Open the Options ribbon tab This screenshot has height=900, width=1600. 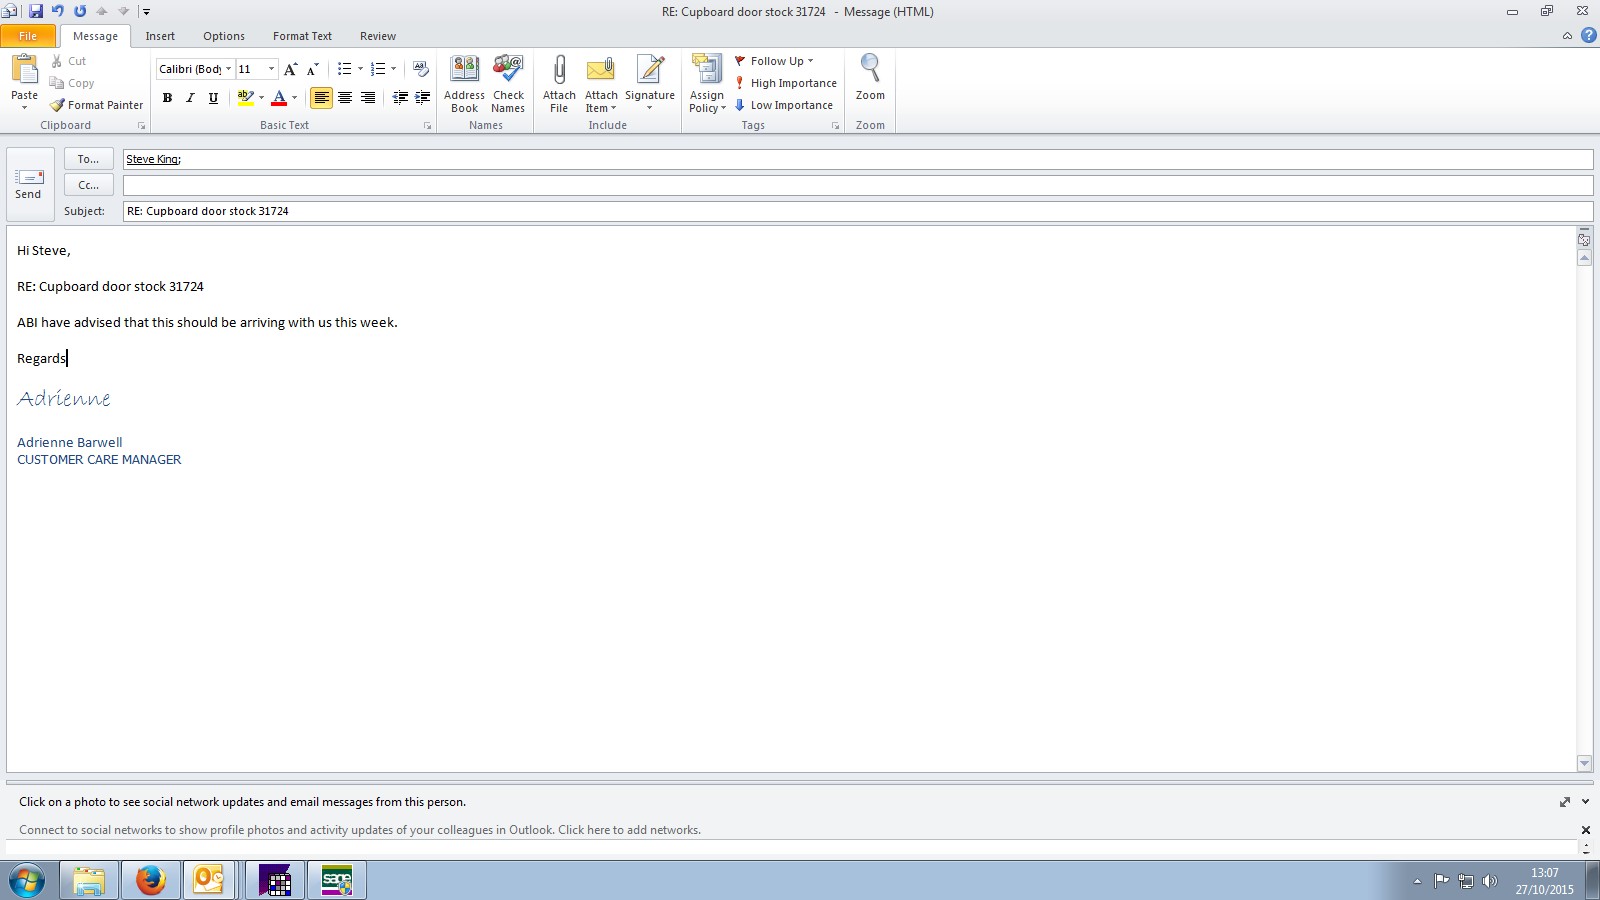[224, 36]
